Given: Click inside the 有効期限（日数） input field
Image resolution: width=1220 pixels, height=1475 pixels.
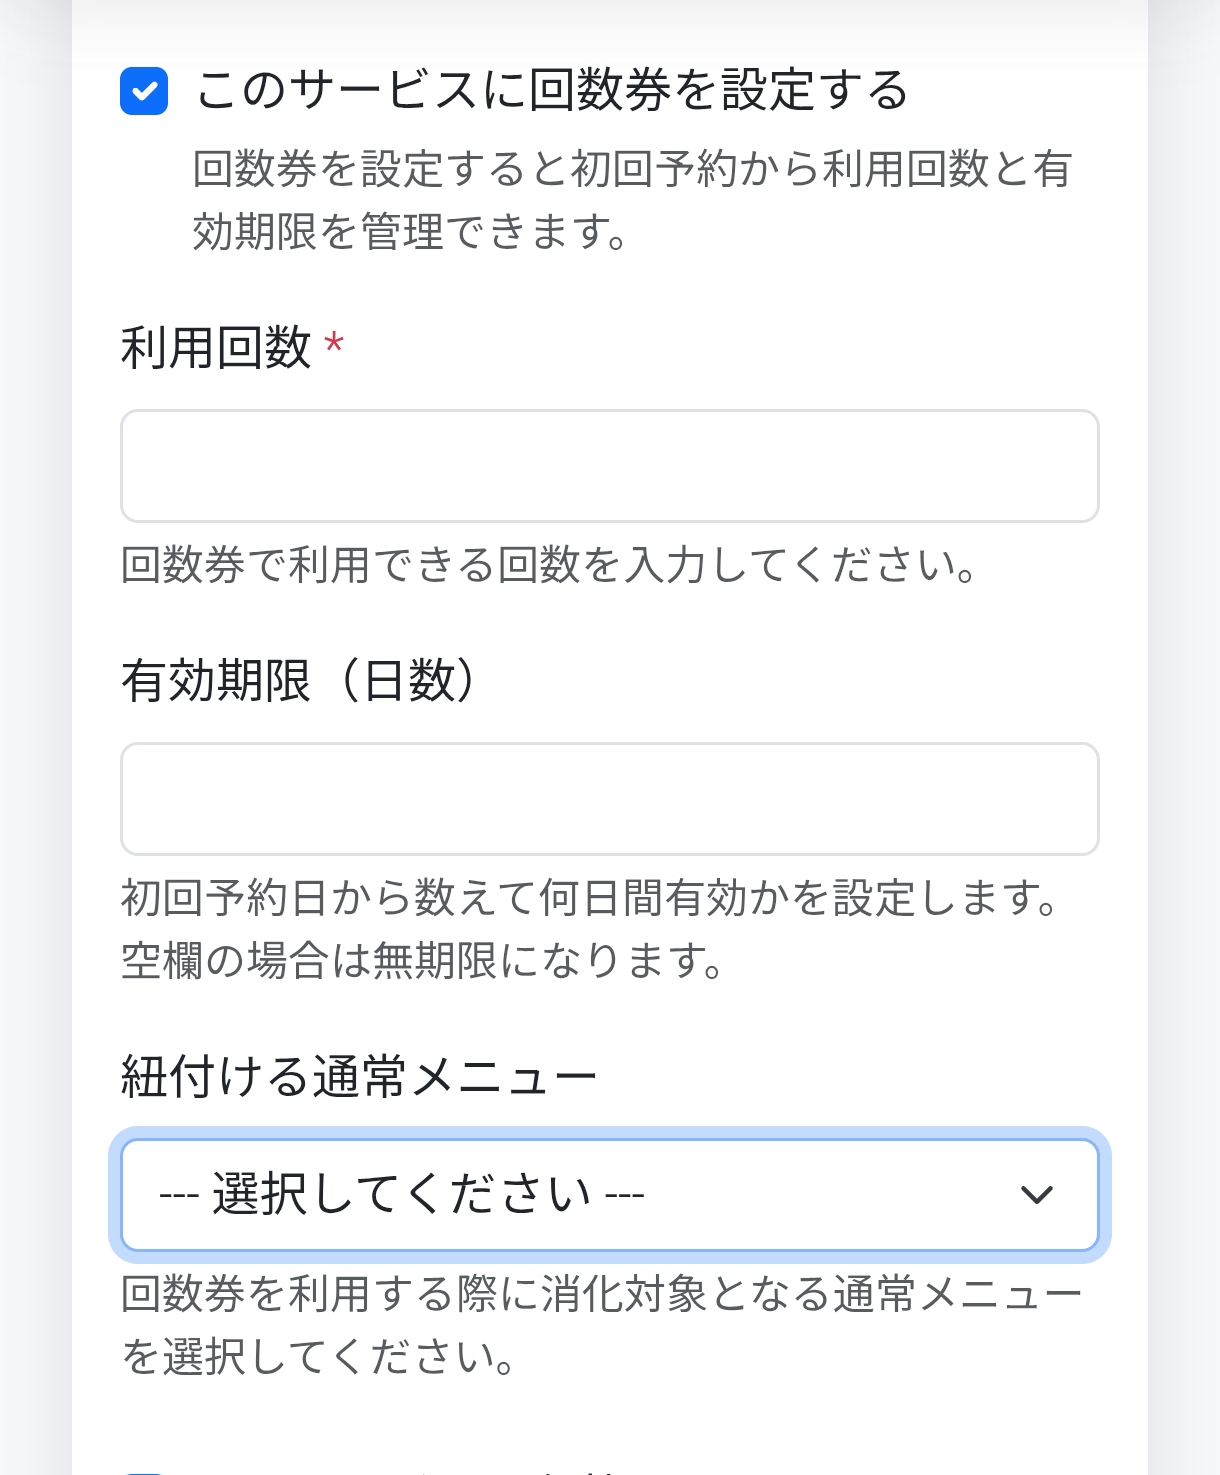Looking at the screenshot, I should tap(610, 799).
